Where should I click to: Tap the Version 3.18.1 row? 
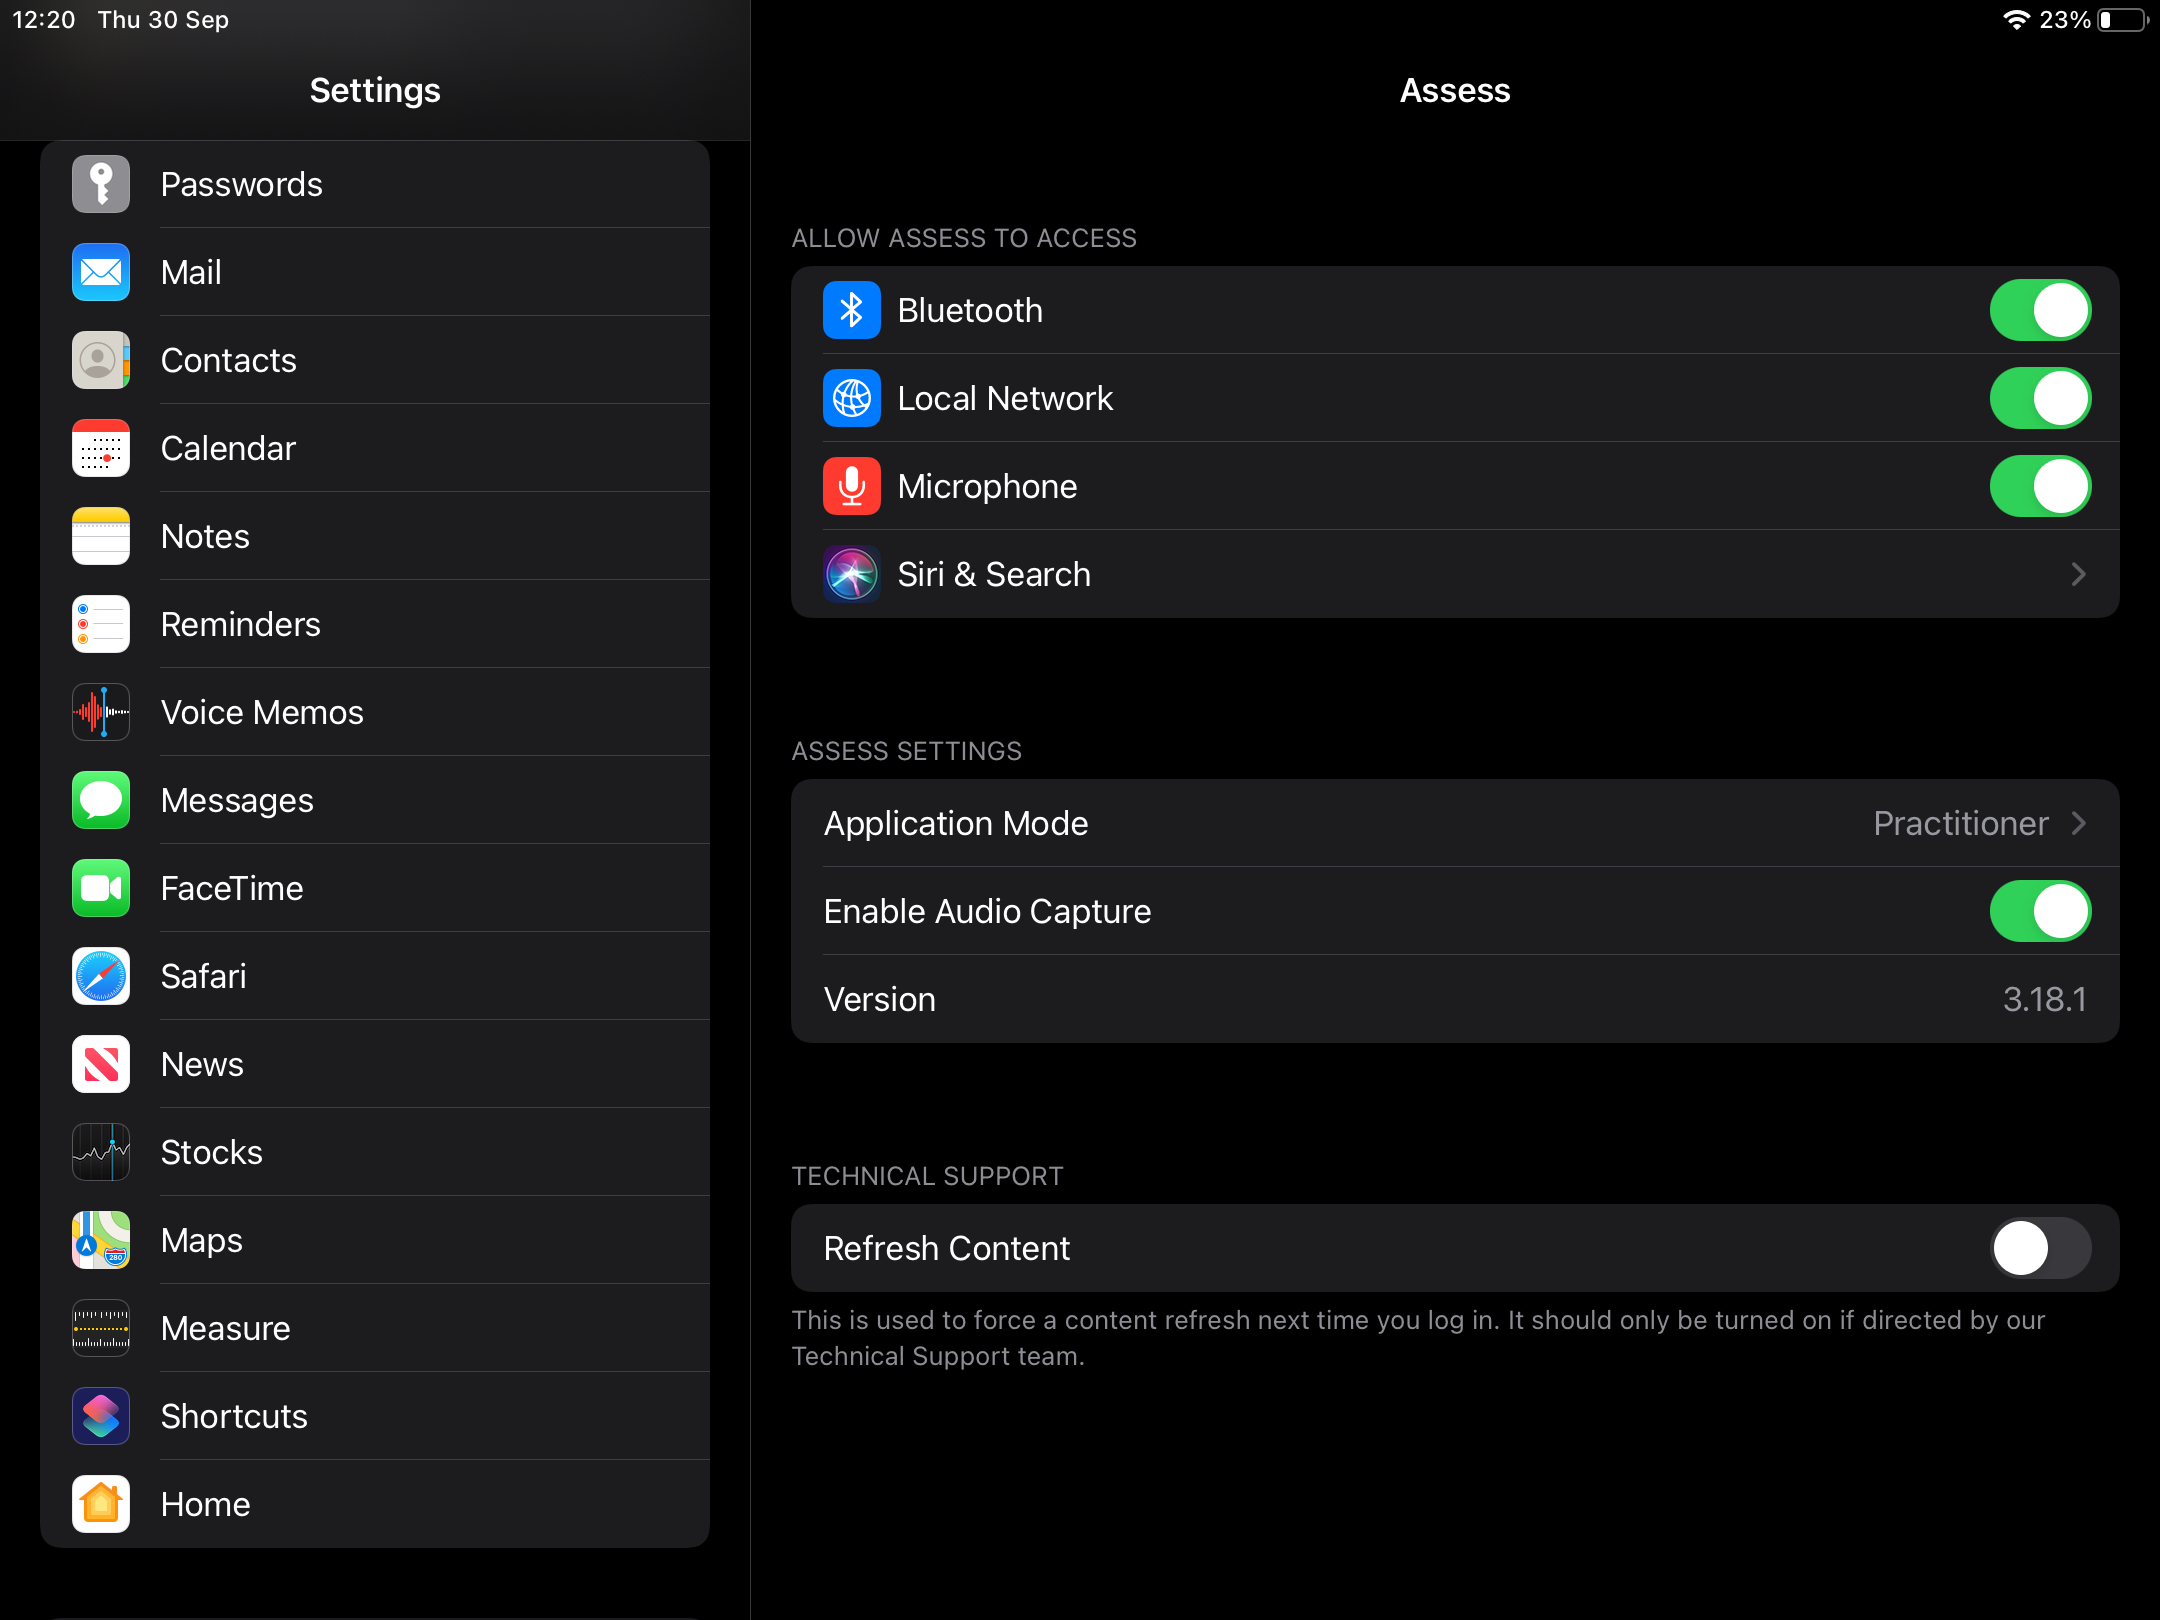1454,999
